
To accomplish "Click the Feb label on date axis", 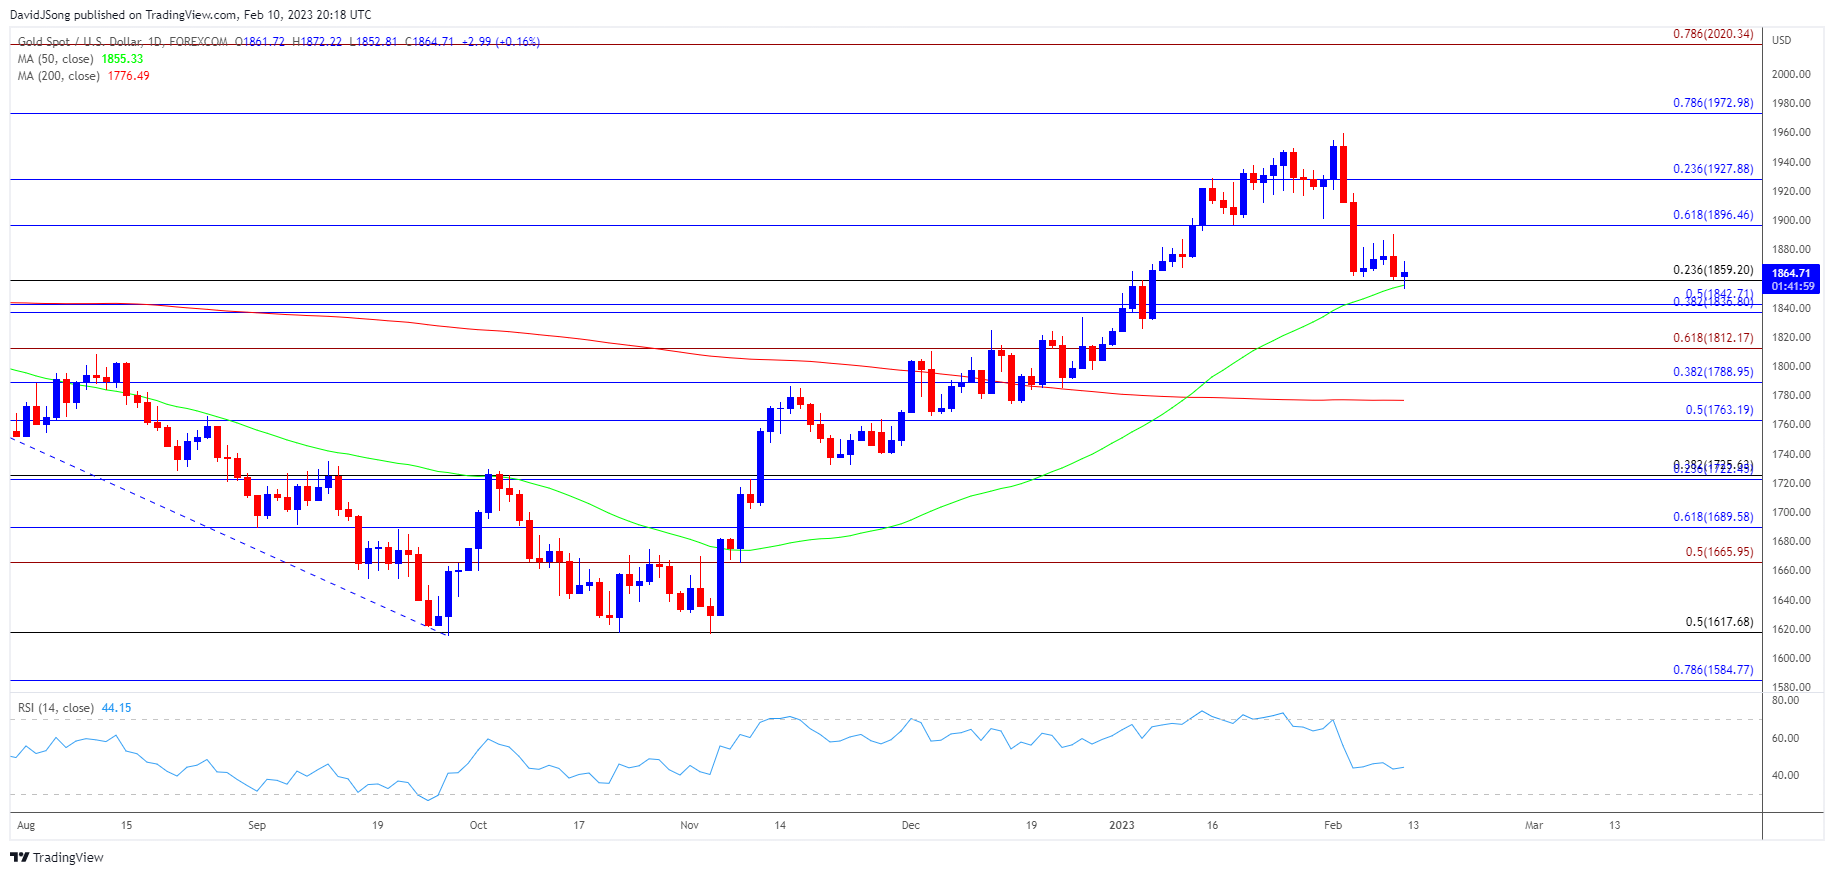I will pyautogui.click(x=1332, y=825).
